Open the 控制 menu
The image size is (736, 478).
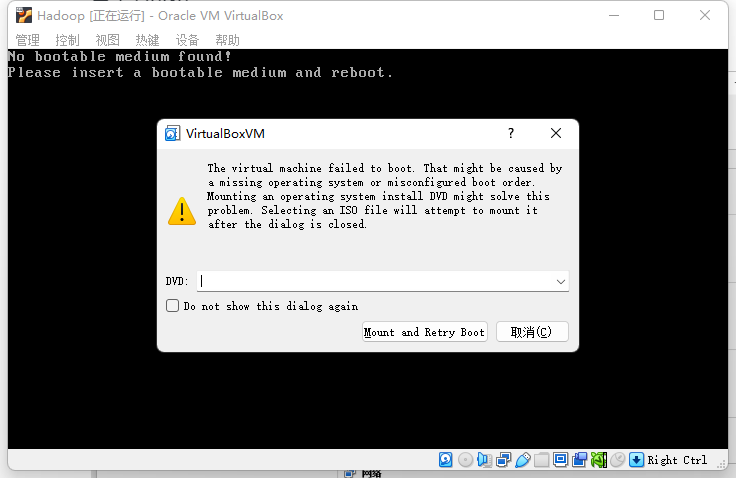point(68,40)
